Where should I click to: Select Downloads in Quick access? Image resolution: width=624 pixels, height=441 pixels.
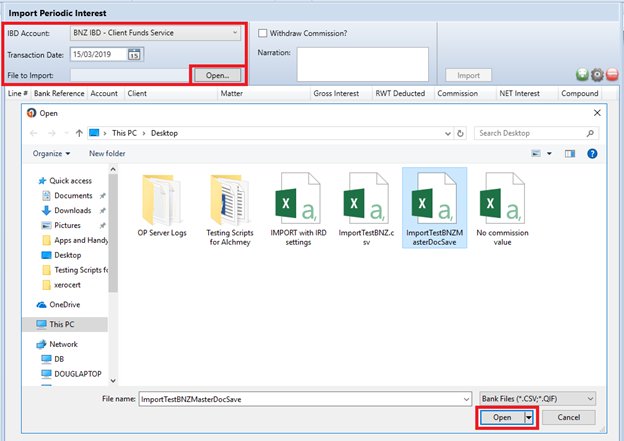[x=72, y=211]
